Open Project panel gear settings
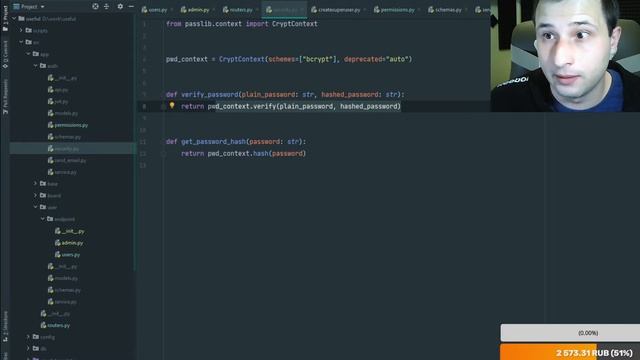The image size is (640, 360). click(x=120, y=7)
